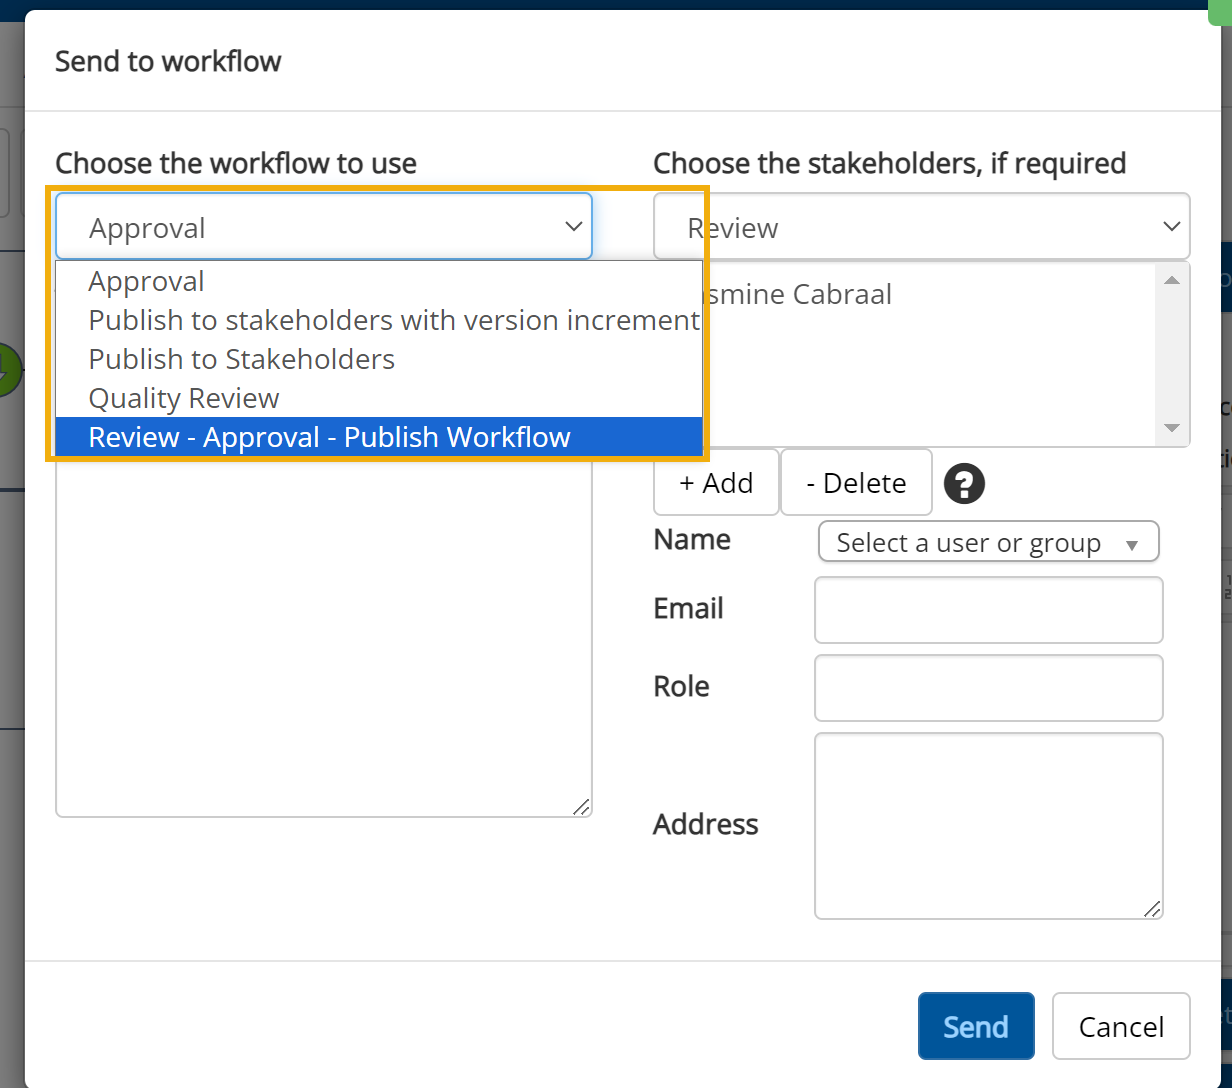Click the Send button
Viewport: 1232px width, 1088px height.
pos(975,1026)
